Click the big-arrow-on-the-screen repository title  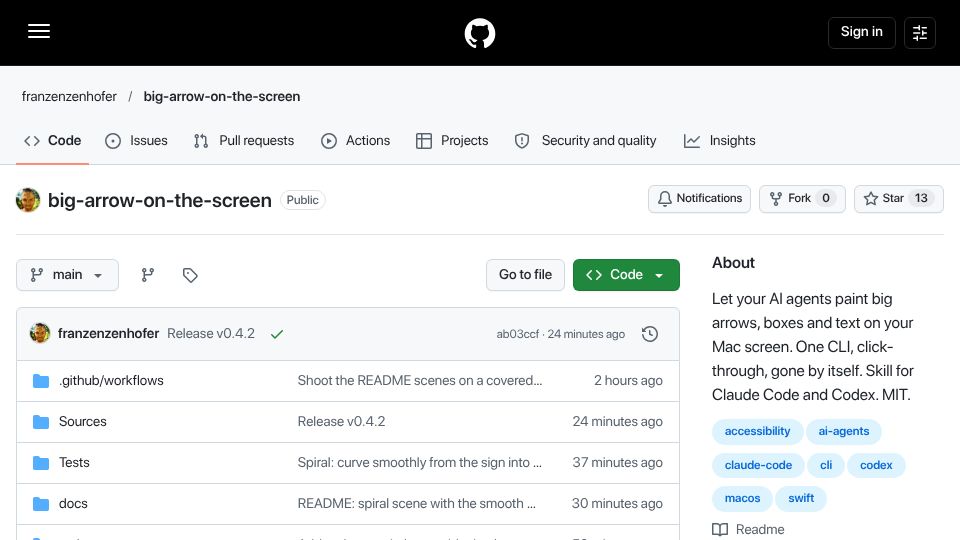click(159, 200)
